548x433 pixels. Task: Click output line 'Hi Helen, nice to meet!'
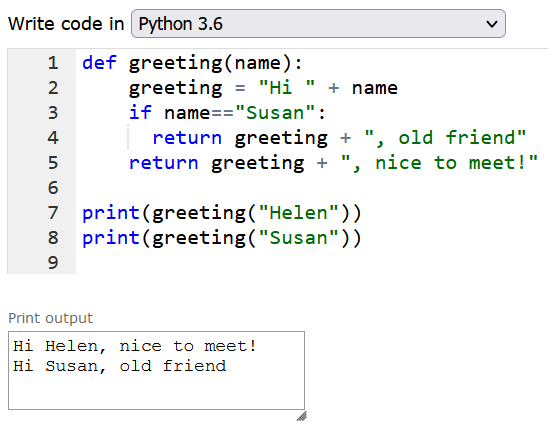(135, 346)
